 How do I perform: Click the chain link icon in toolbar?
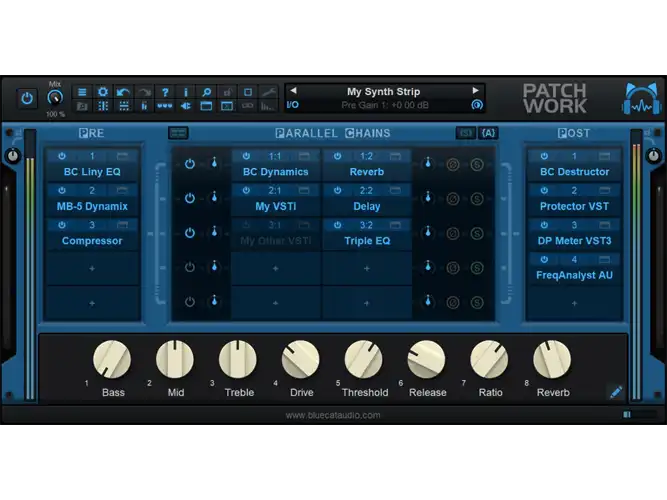248,106
